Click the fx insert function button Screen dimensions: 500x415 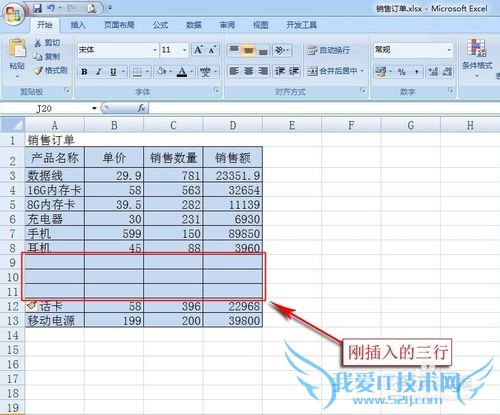pyautogui.click(x=141, y=108)
